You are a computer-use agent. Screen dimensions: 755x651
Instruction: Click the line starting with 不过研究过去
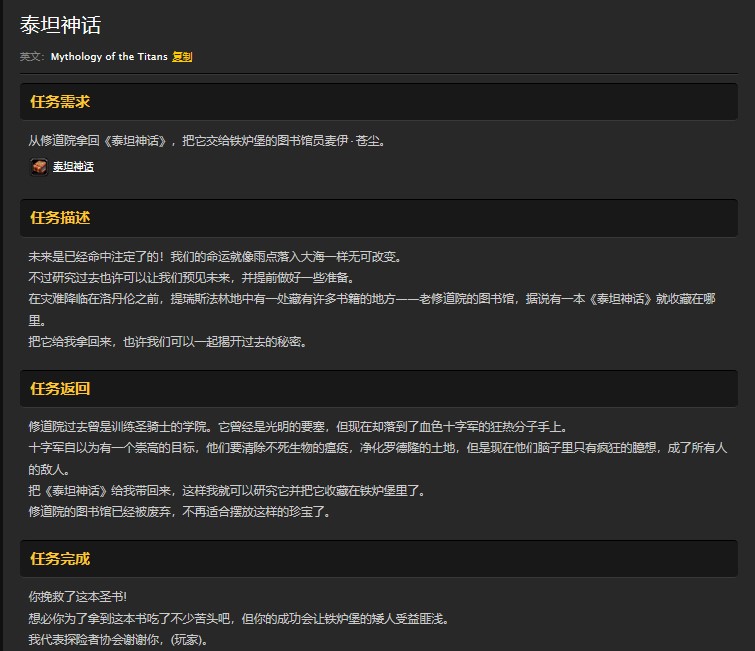[x=191, y=277]
